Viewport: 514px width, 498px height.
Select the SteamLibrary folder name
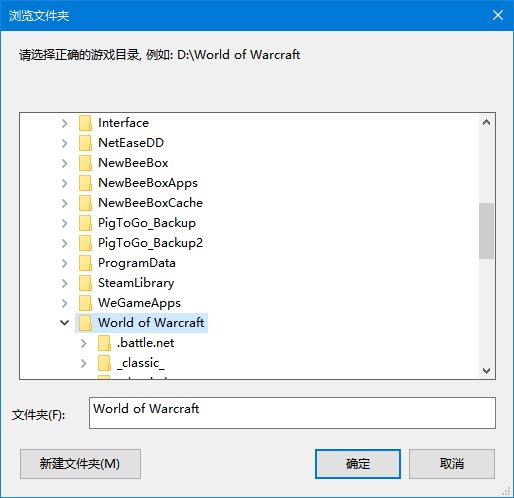136,283
